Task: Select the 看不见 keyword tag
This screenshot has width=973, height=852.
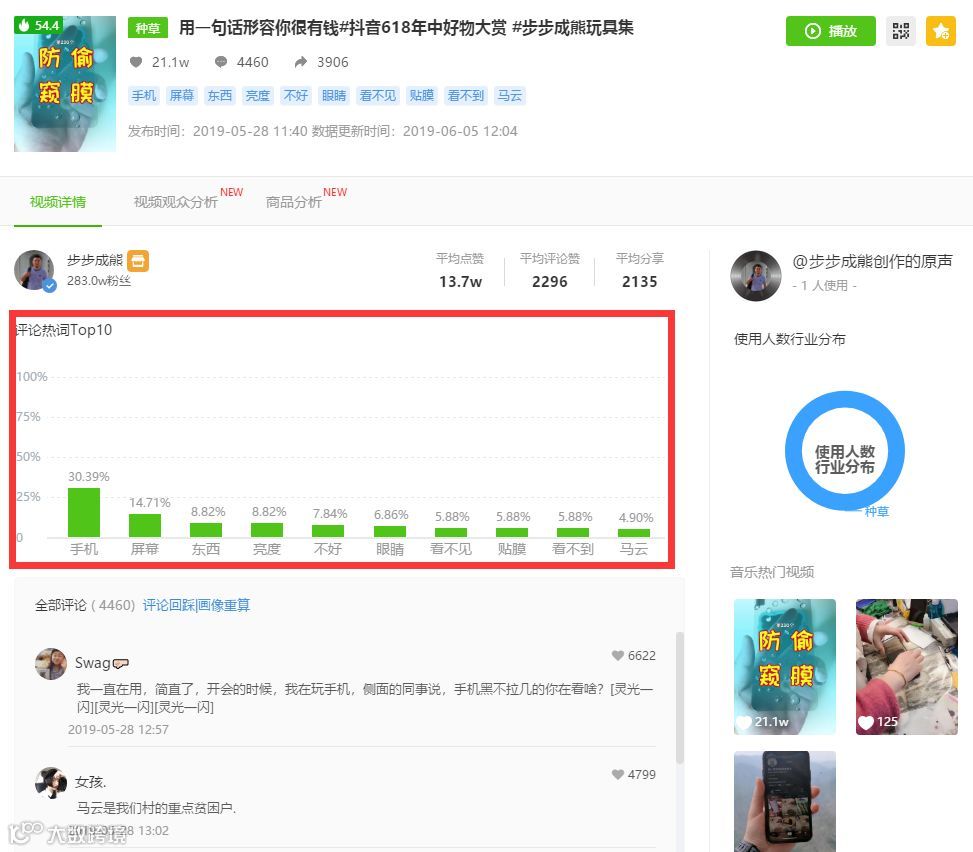Action: [377, 96]
